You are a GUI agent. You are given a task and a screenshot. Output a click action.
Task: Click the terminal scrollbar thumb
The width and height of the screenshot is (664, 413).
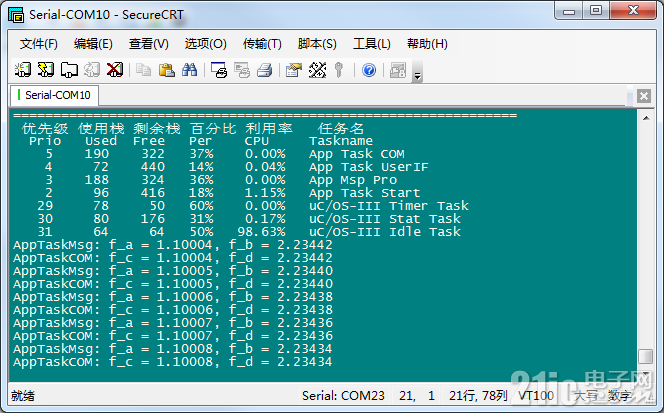coord(646,356)
